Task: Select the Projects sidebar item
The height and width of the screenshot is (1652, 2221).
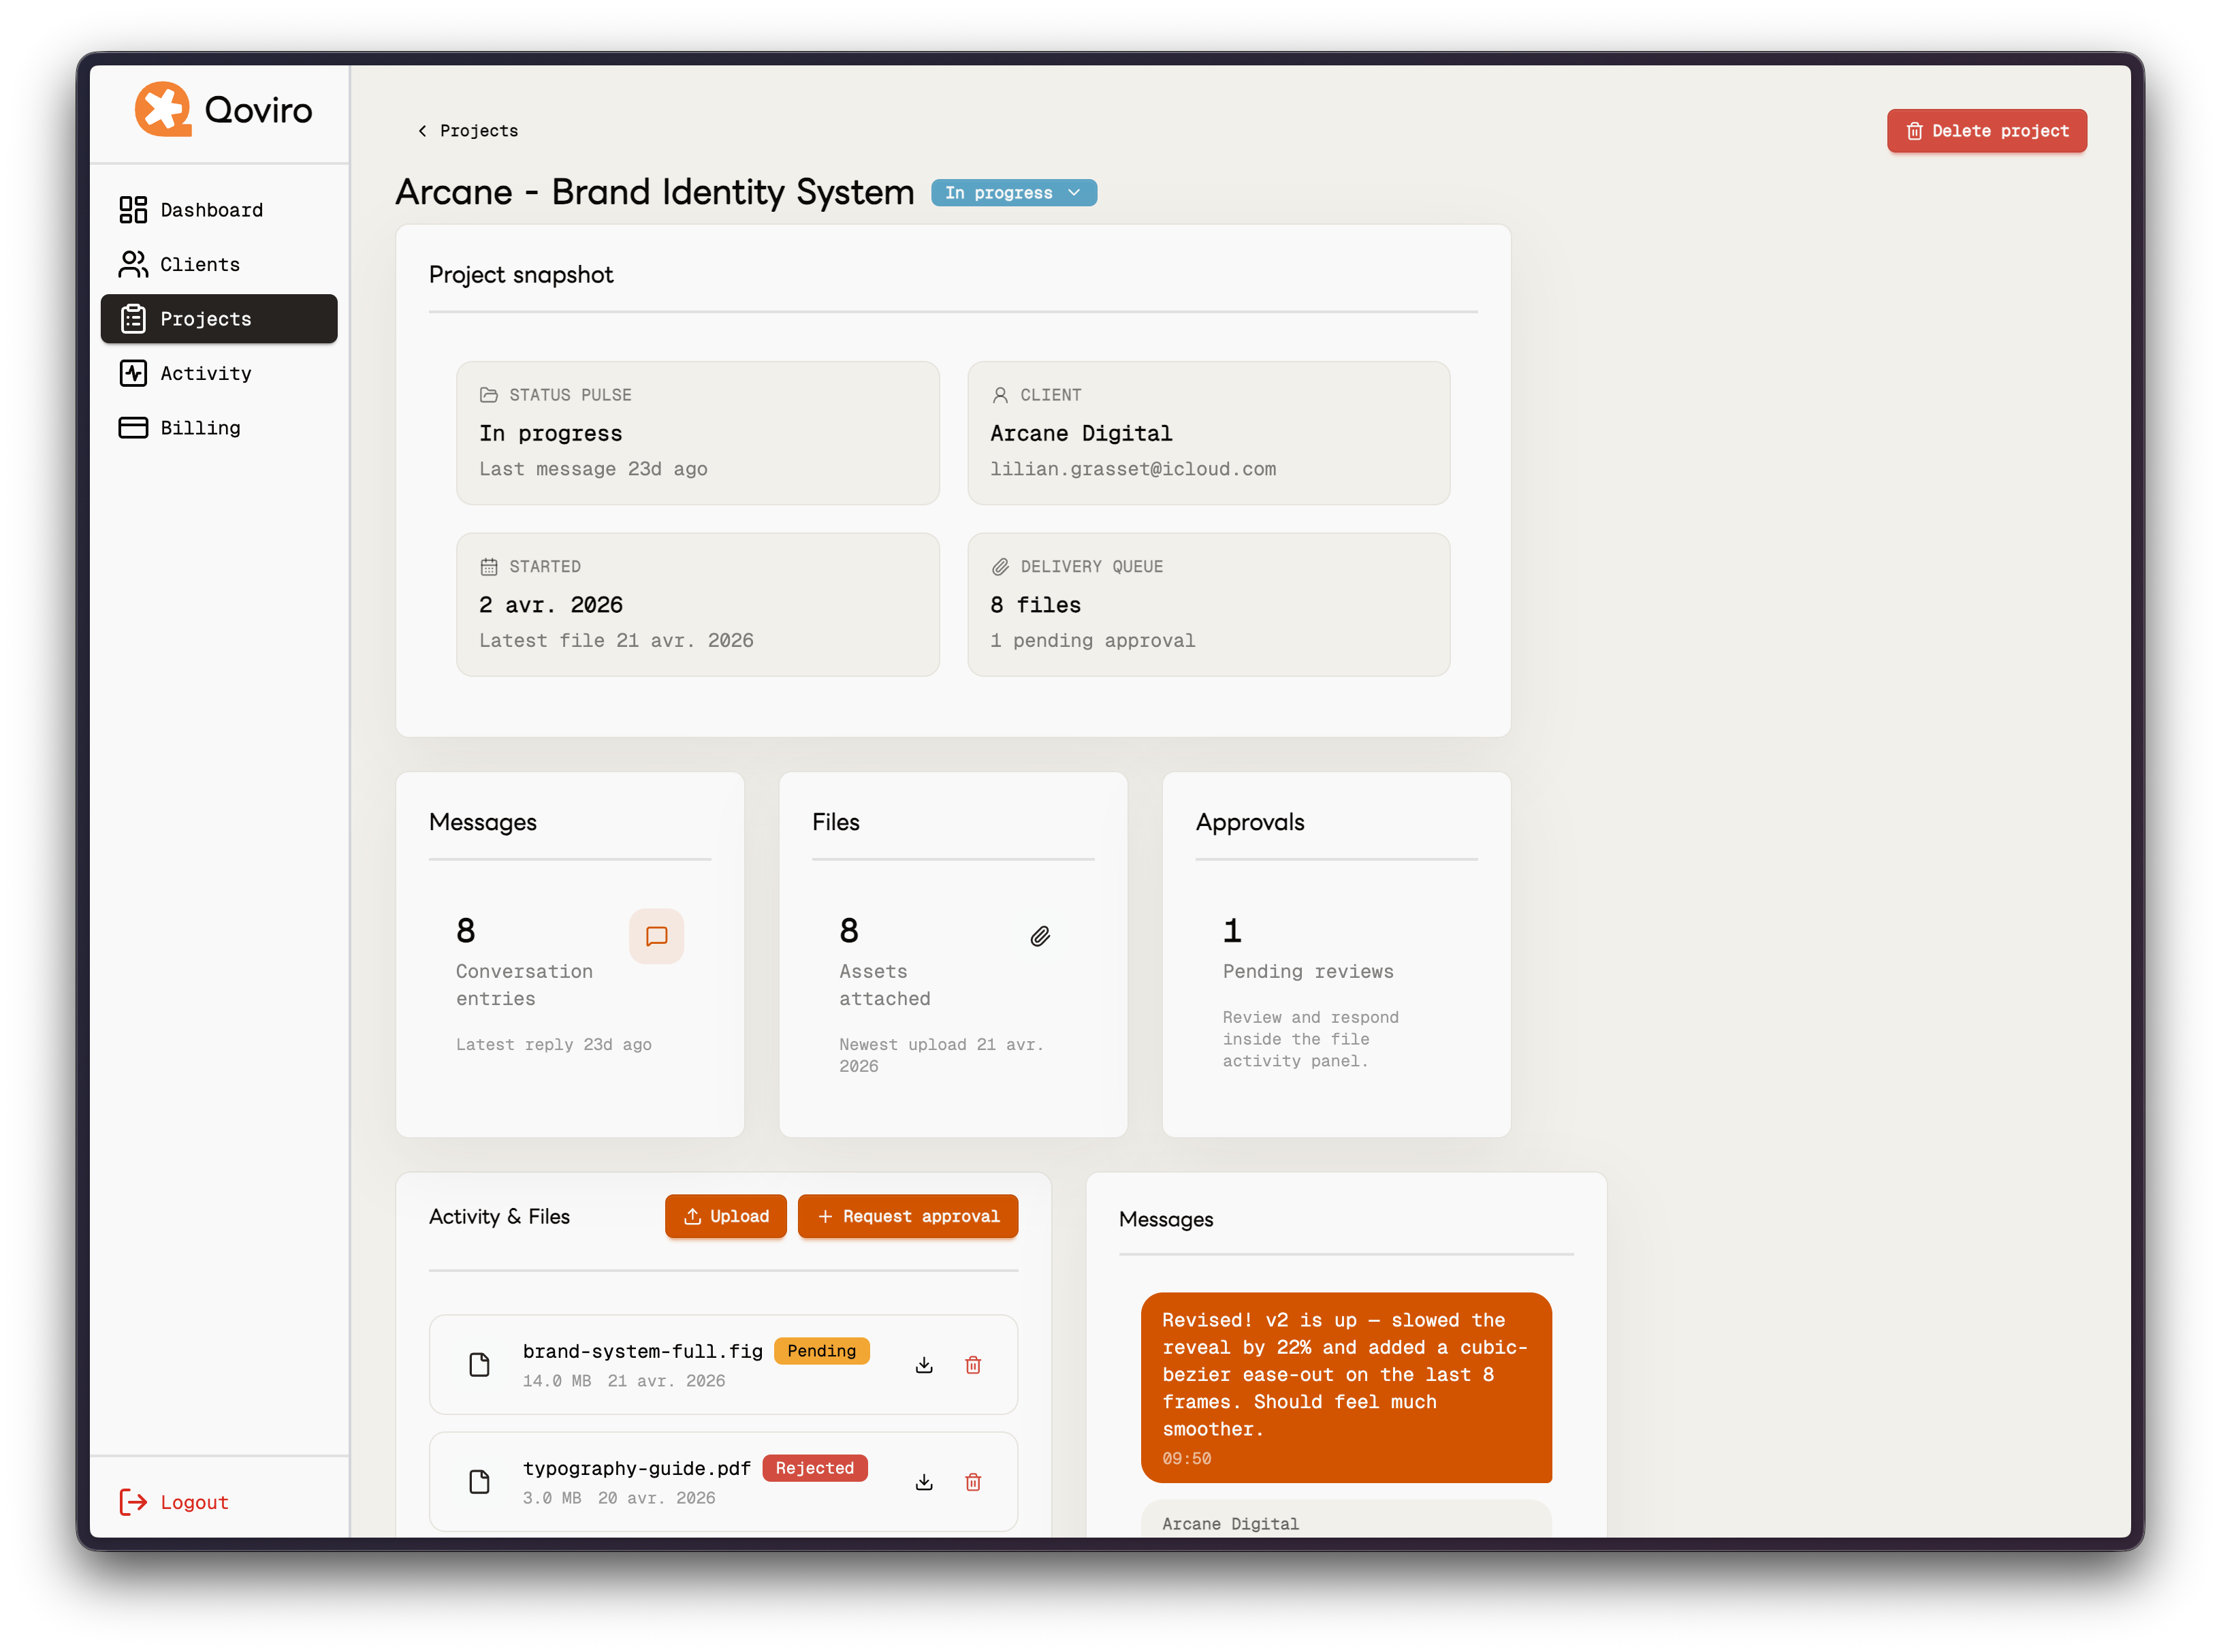Action: click(x=219, y=319)
